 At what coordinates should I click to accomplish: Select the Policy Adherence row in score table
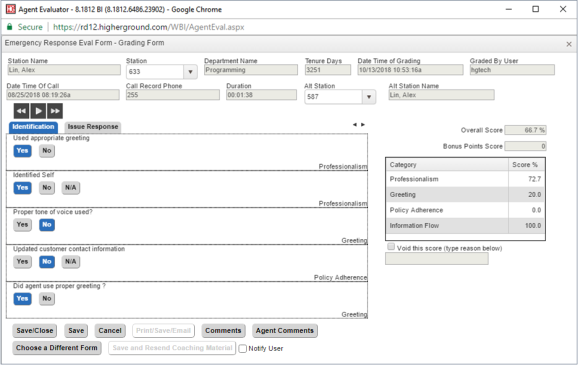[x=466, y=210]
